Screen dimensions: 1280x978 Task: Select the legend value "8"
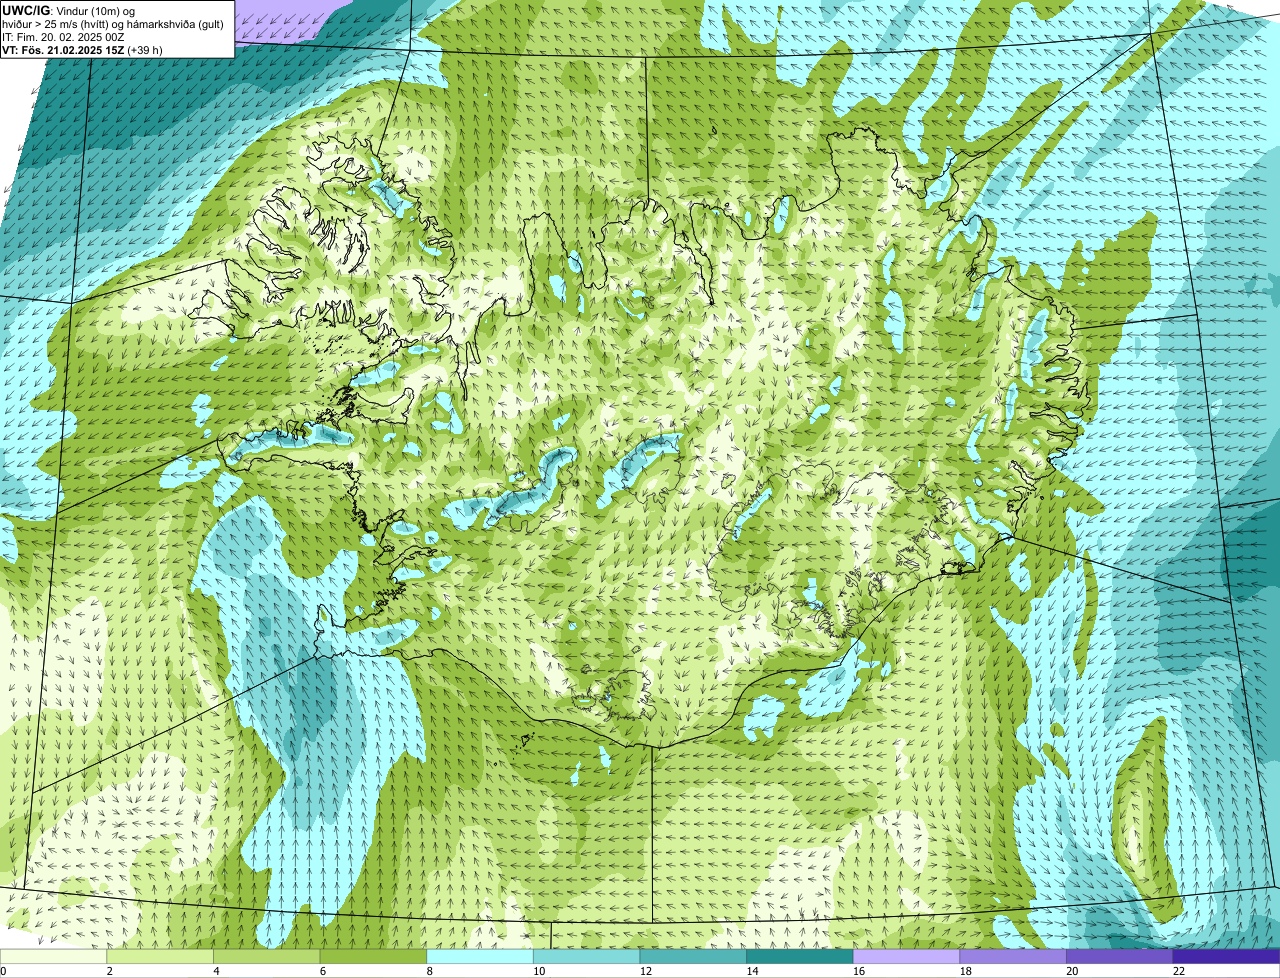428,971
